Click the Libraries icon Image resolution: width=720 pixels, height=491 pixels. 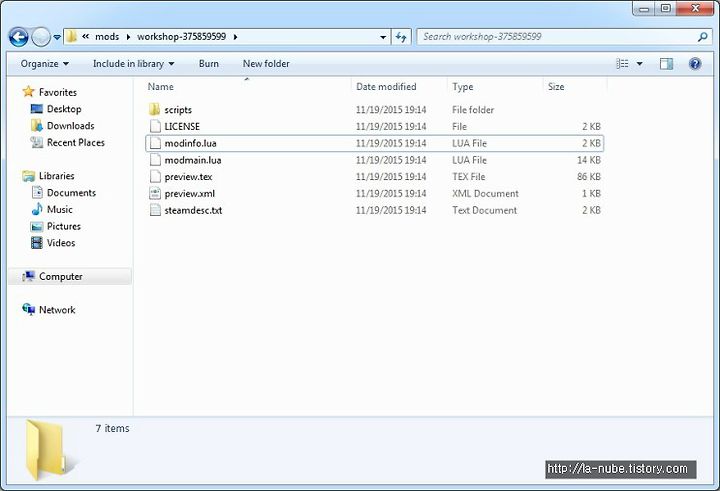click(x=28, y=176)
